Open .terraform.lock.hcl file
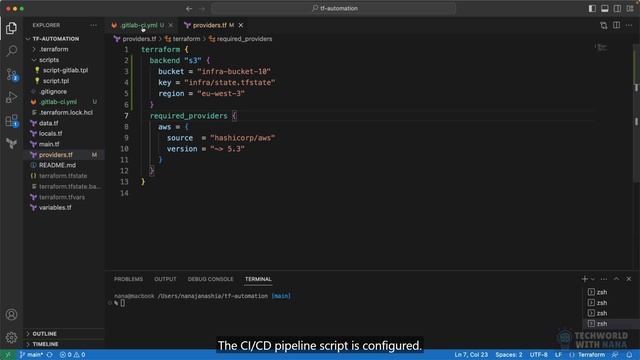 point(66,112)
